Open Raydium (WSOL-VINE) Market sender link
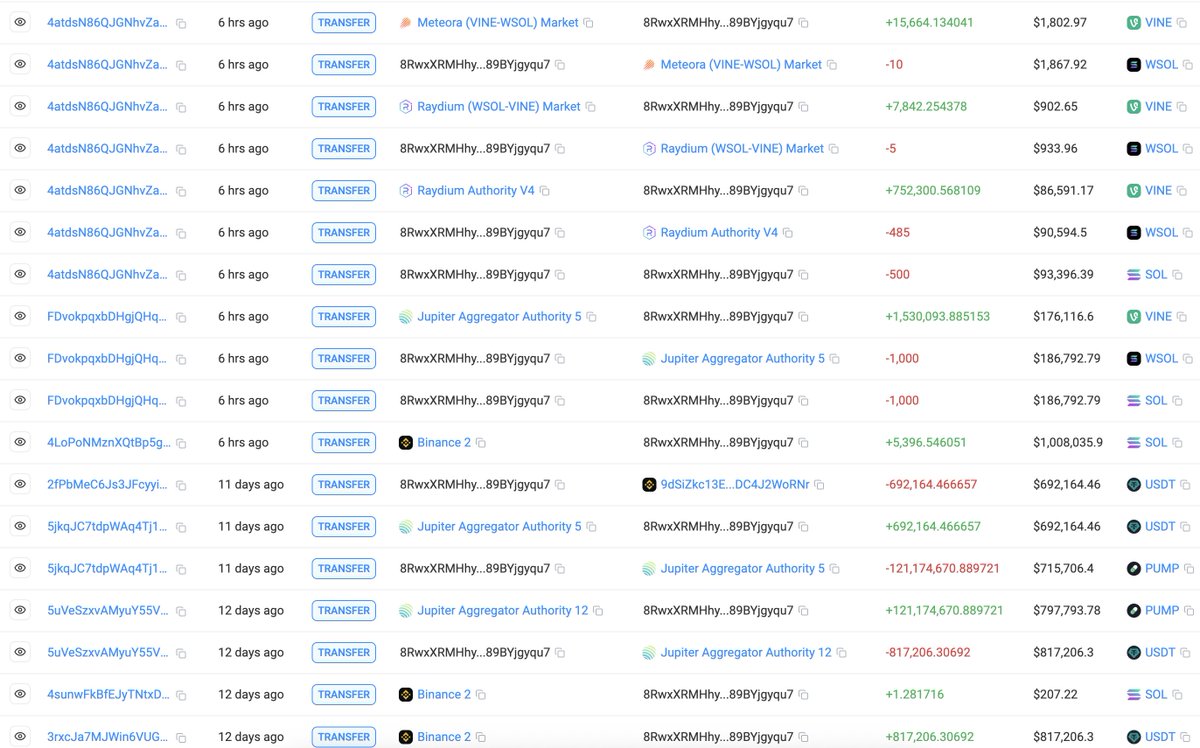The width and height of the screenshot is (1200, 748). coord(499,106)
